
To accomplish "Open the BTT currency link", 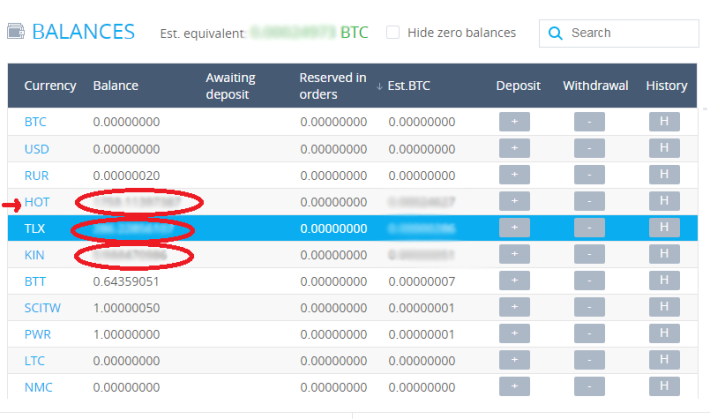I will tap(35, 282).
